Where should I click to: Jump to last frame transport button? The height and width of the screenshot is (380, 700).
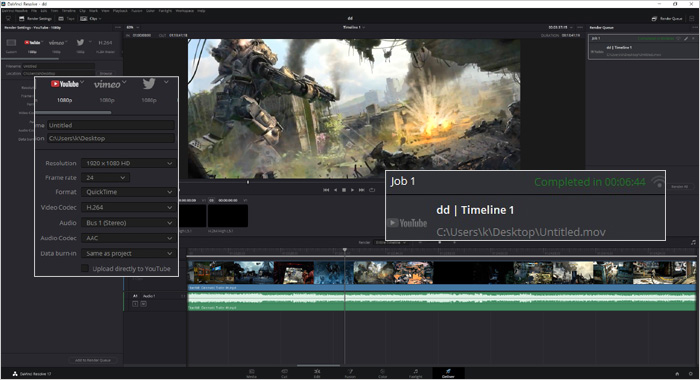(x=362, y=190)
